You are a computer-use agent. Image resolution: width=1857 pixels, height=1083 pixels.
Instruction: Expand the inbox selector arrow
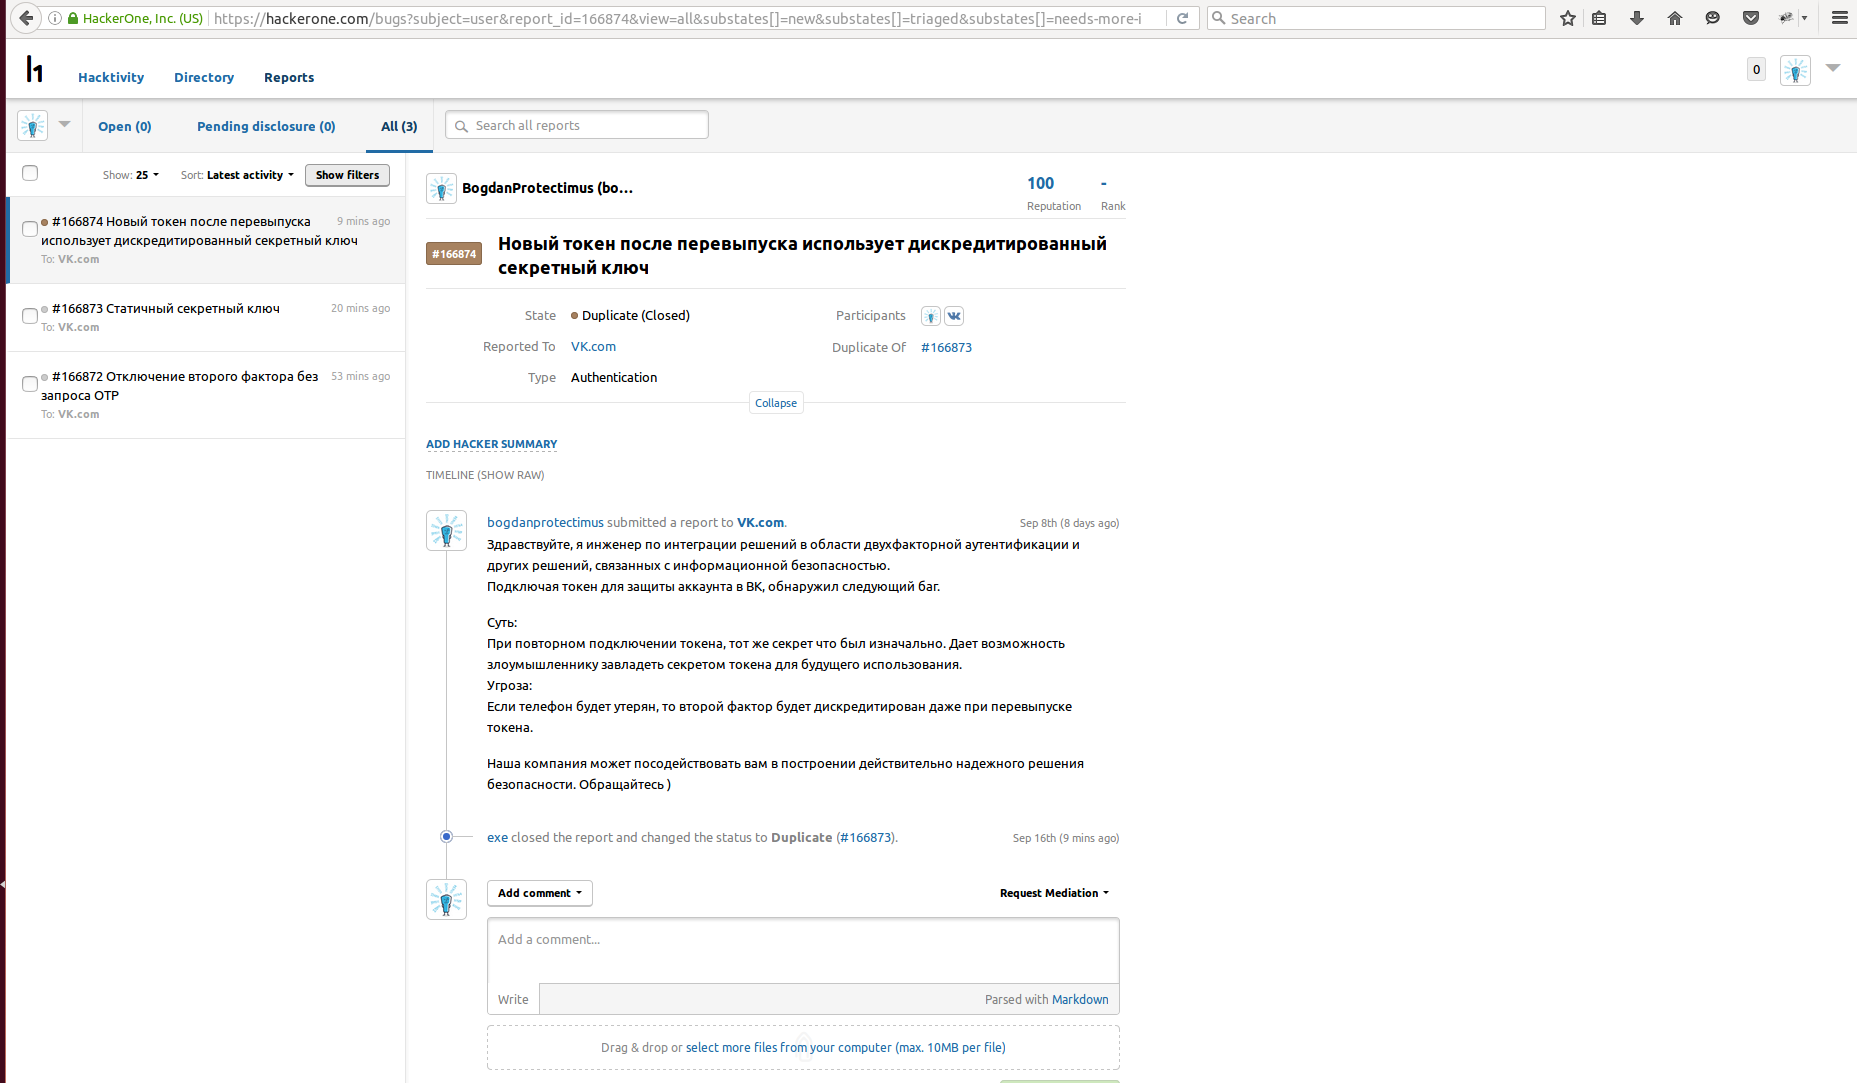point(64,124)
